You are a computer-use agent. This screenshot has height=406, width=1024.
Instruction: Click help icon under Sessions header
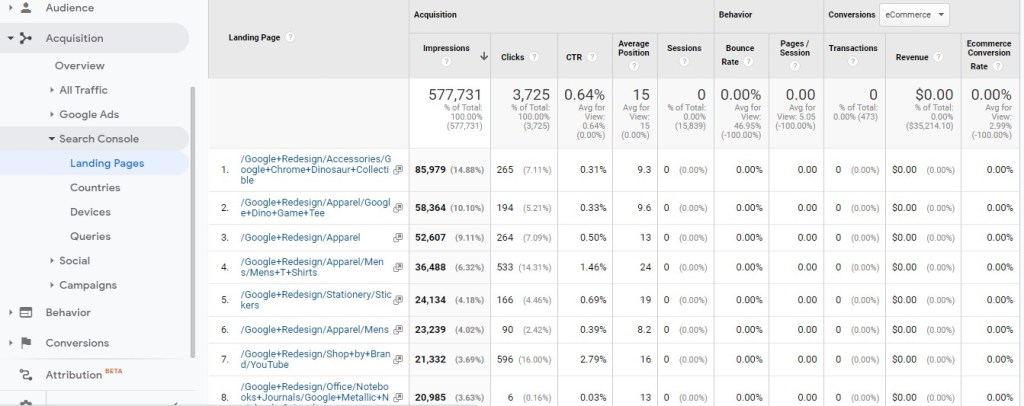[684, 61]
